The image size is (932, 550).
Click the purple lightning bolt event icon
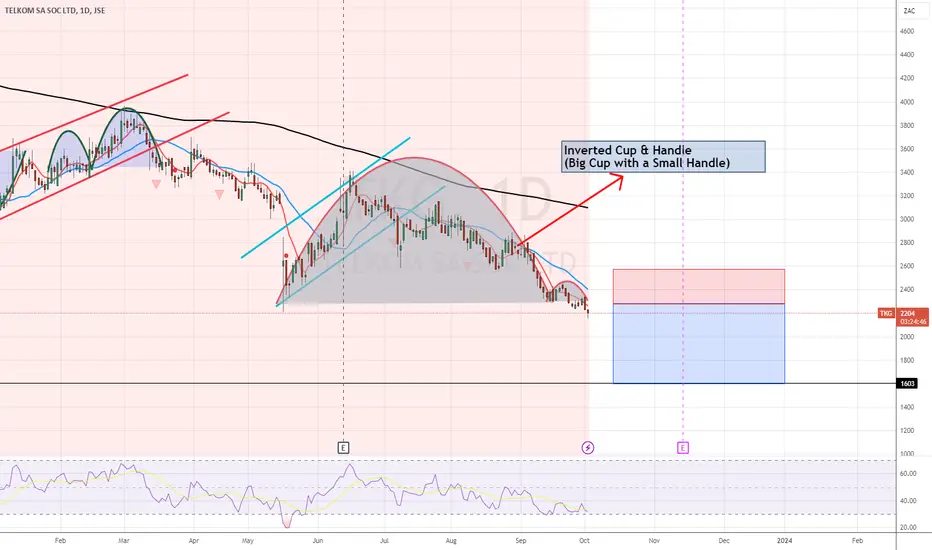click(587, 448)
